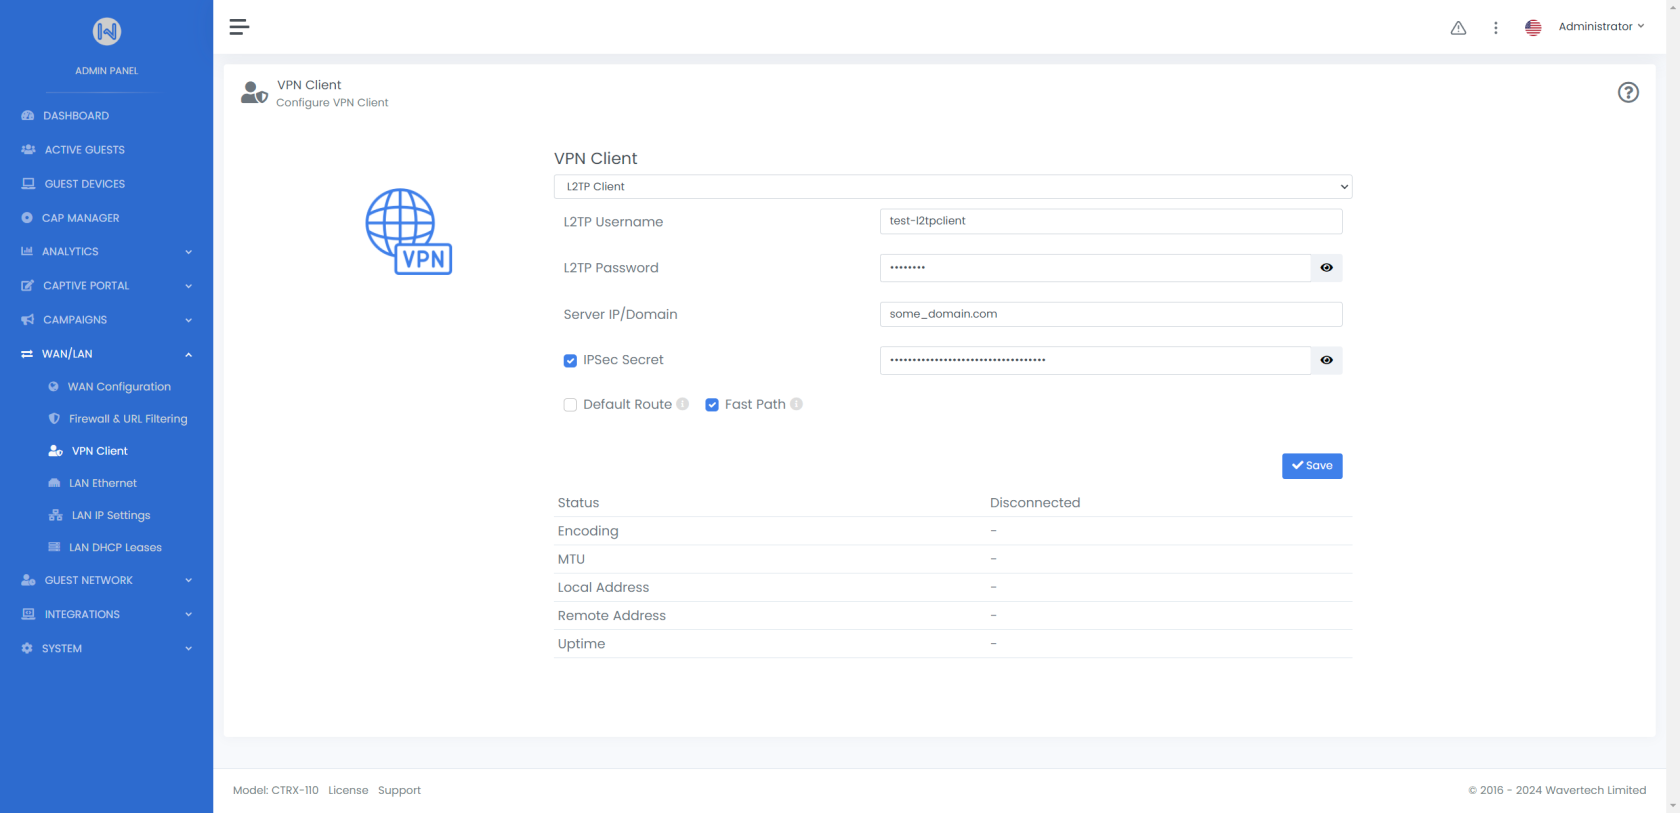Click the hamburger menu icon to collapse sidebar

pyautogui.click(x=239, y=27)
